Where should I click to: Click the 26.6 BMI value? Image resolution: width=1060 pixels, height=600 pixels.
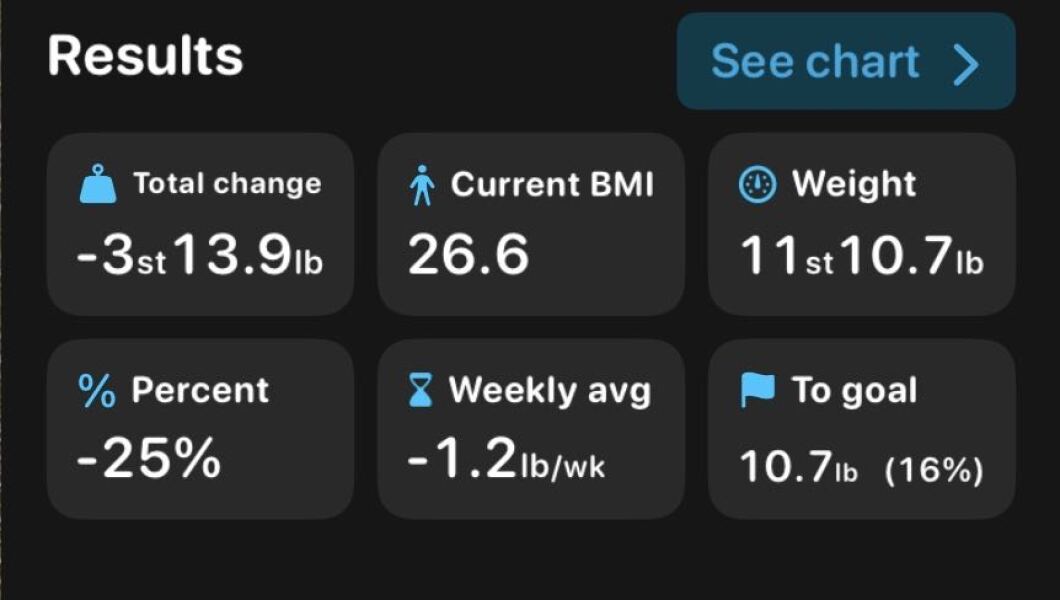pos(468,257)
